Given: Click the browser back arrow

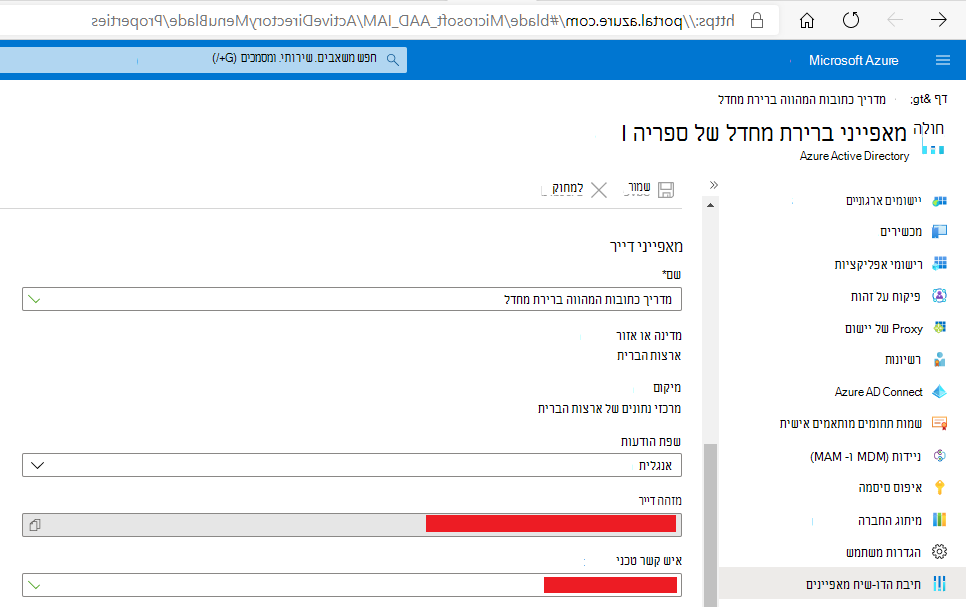Looking at the screenshot, I should (x=895, y=20).
